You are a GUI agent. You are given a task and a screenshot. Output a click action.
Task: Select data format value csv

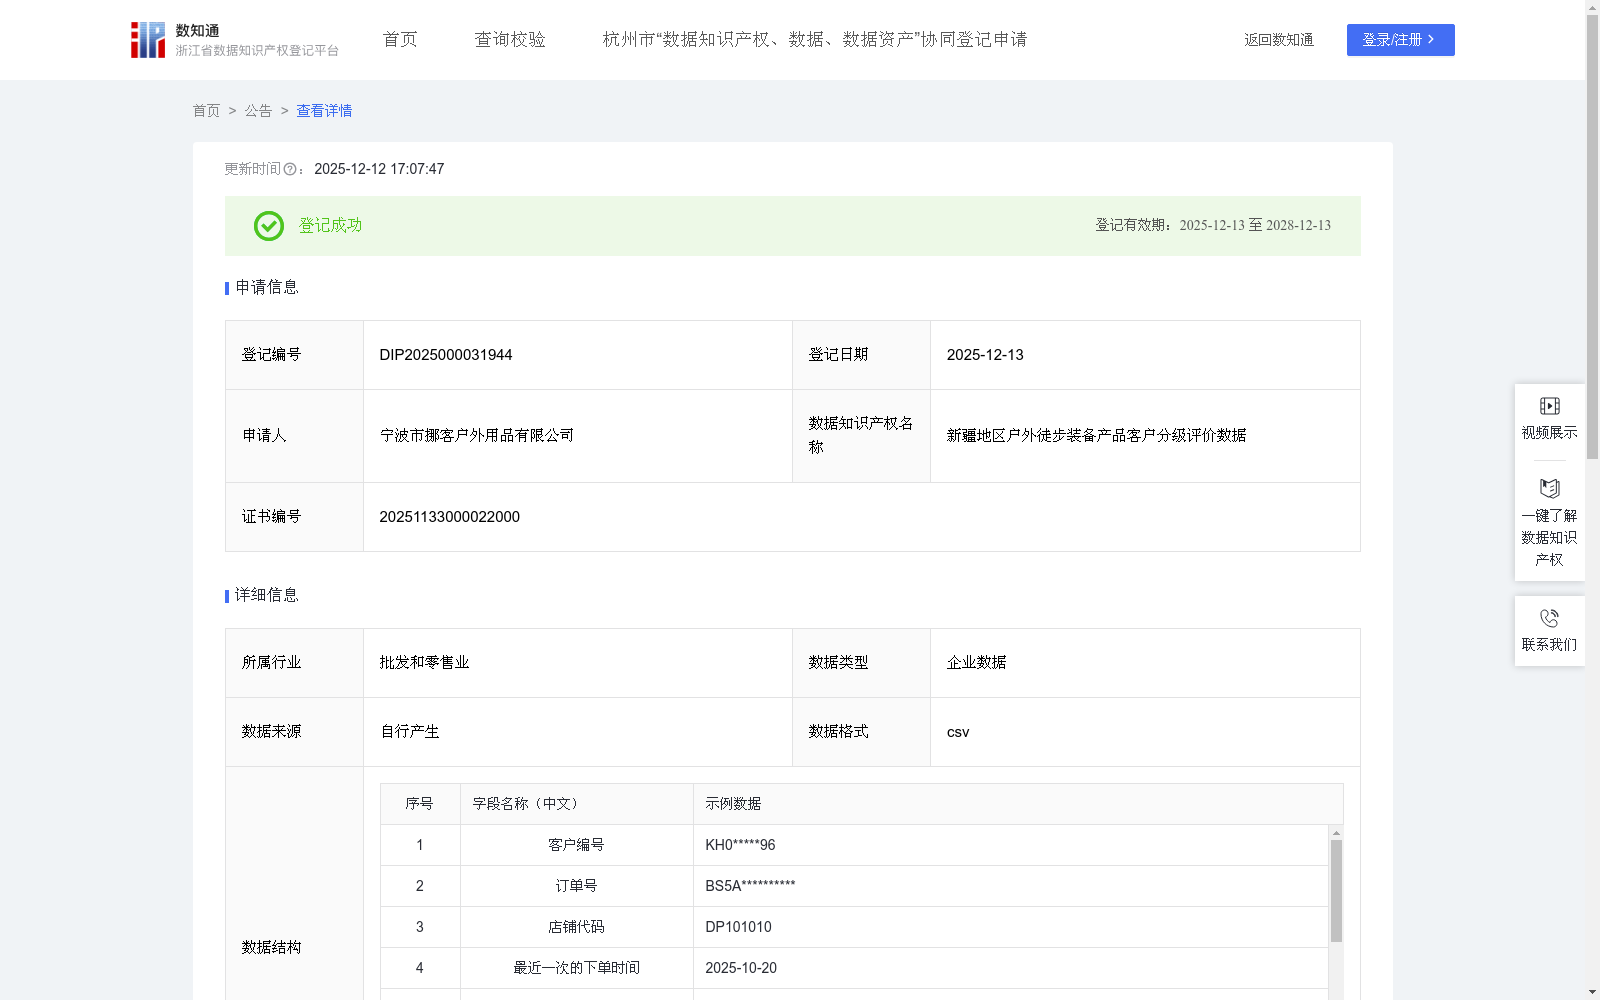(958, 732)
